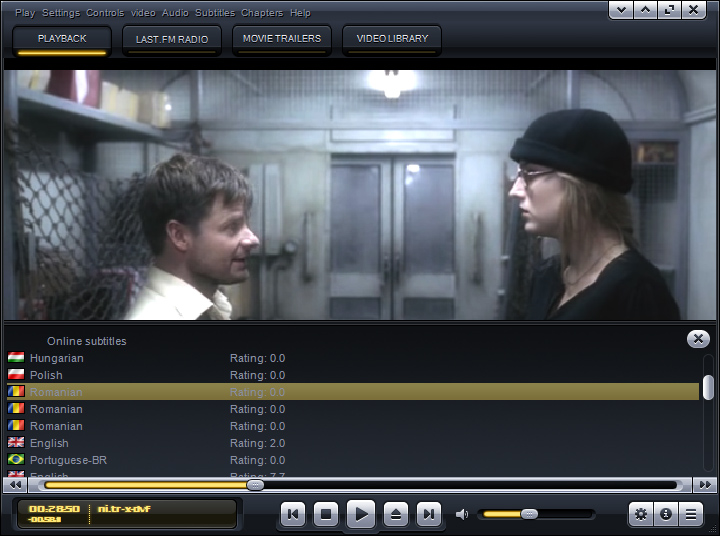Open the Play menu

tap(25, 13)
